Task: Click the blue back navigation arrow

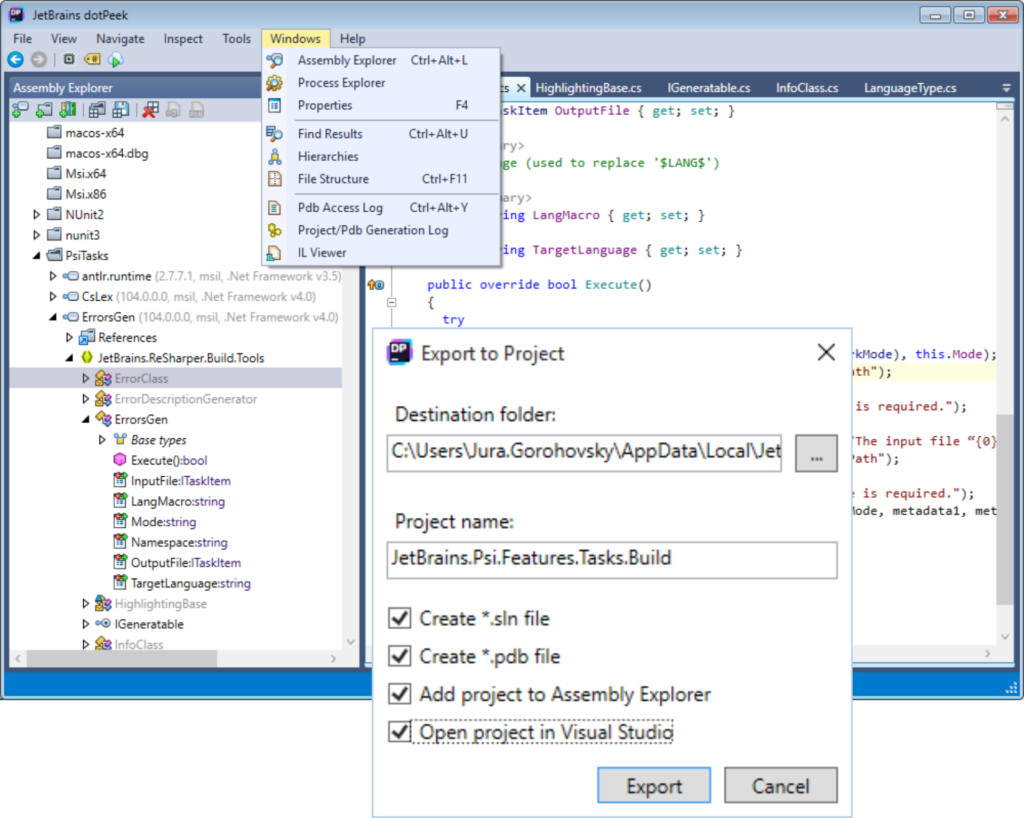Action: tap(16, 60)
